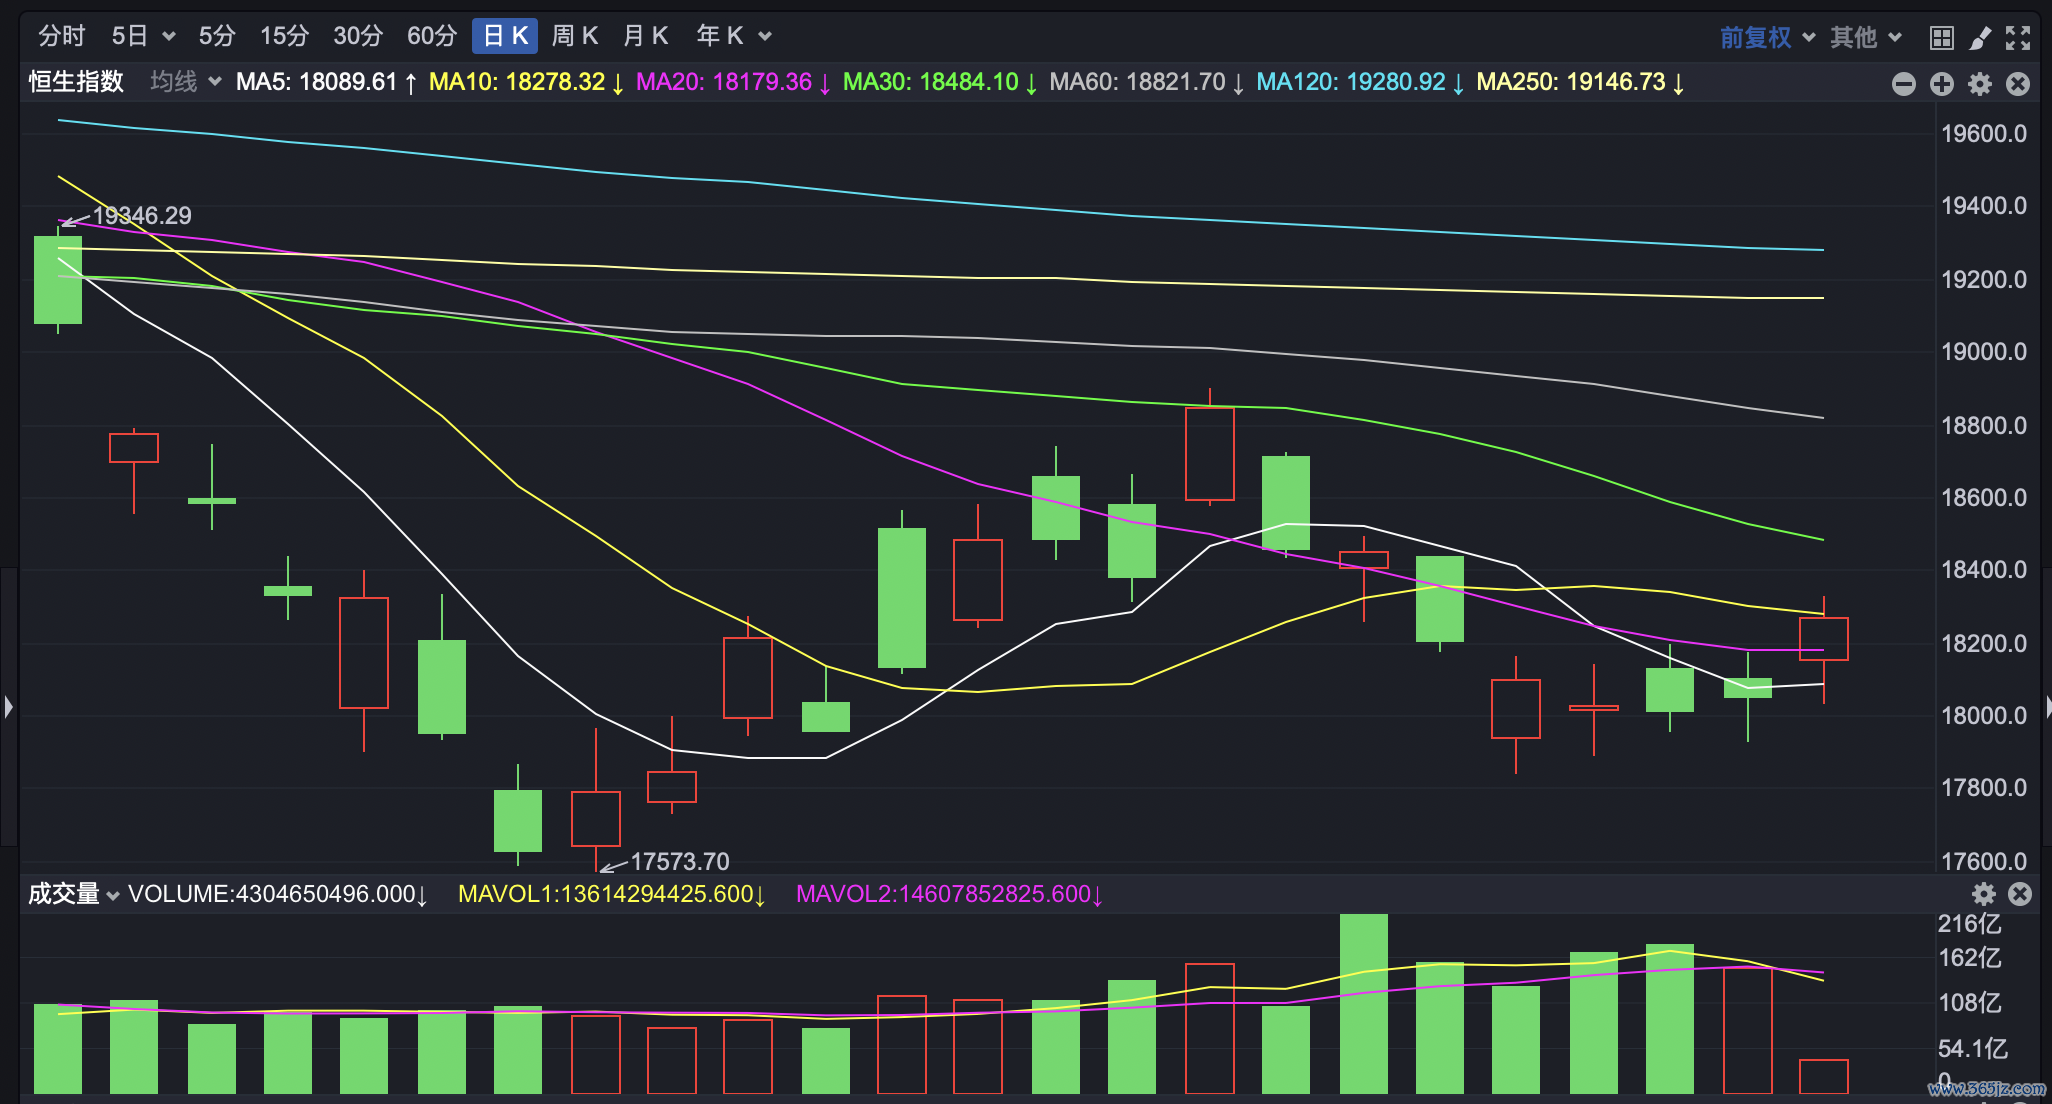Switch to 年K yearly candlesticks
Screen dimensions: 2052x1104
pos(720,36)
